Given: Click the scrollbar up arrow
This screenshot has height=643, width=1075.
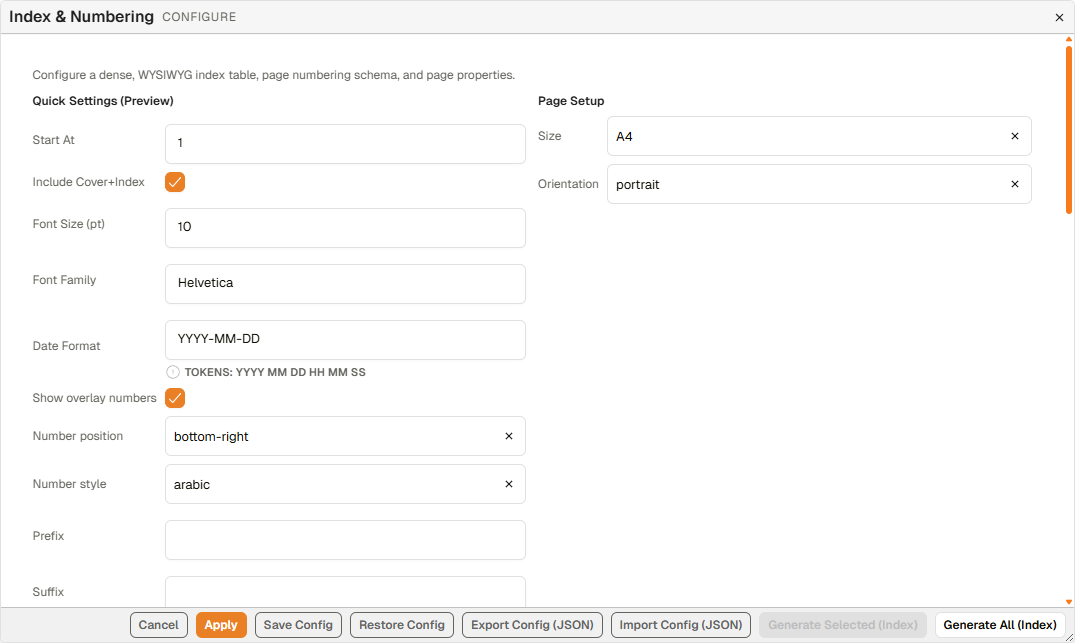Looking at the screenshot, I should 1069,40.
